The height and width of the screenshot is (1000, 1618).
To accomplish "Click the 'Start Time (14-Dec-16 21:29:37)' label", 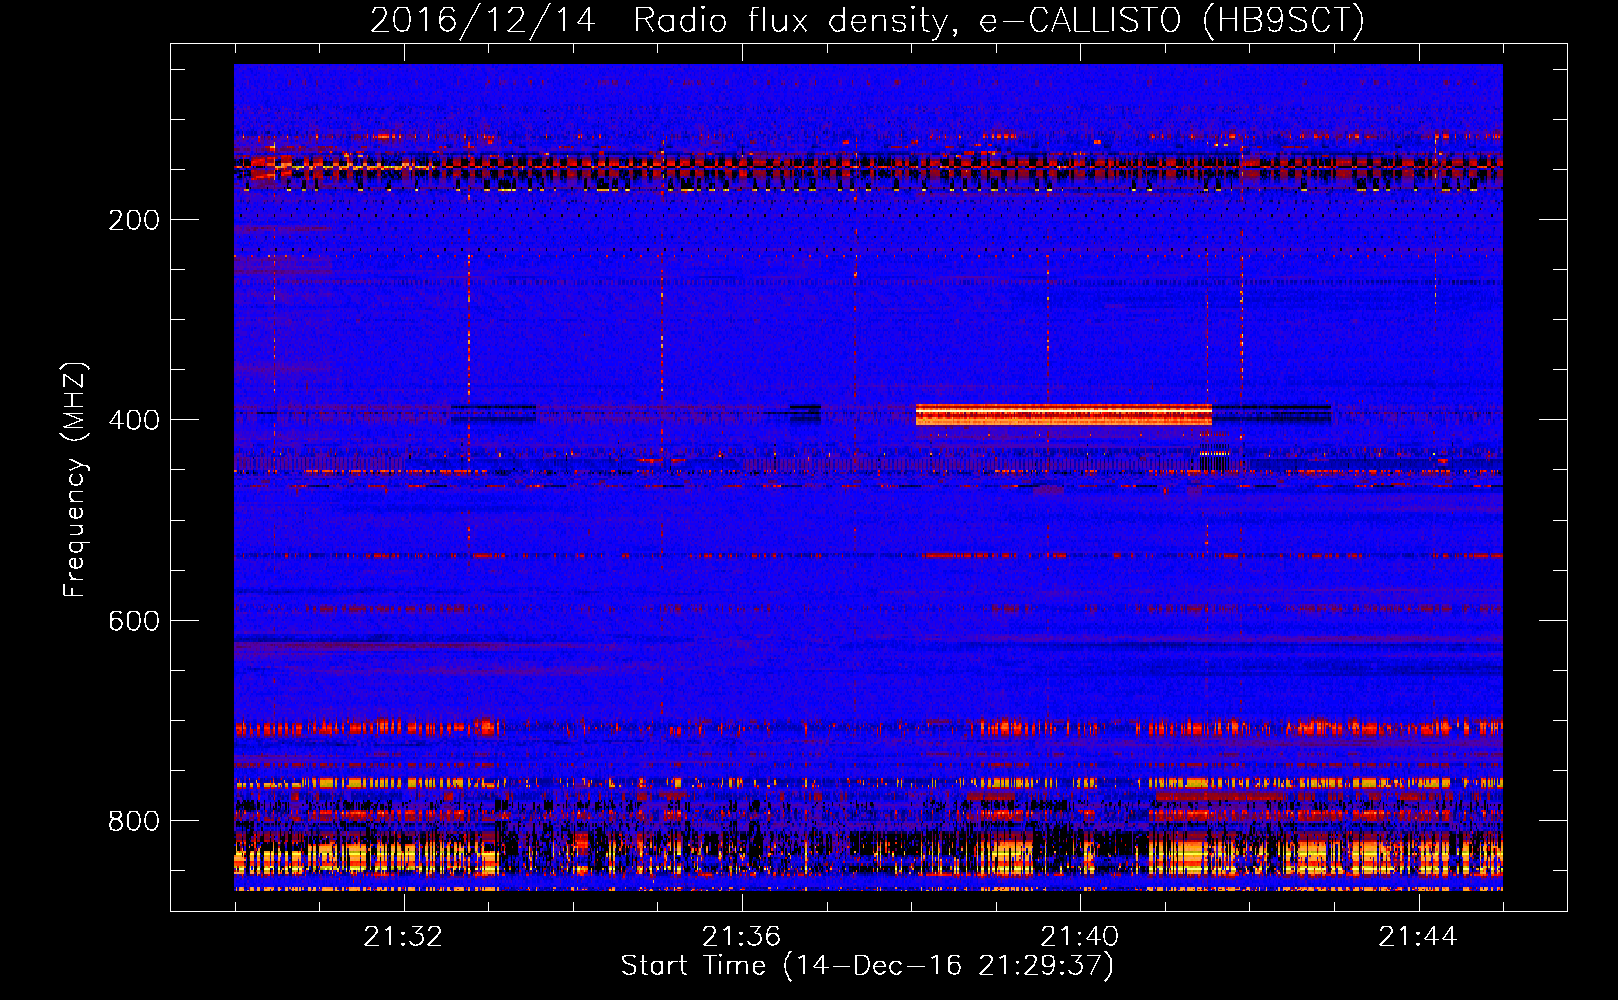I will pos(867,966).
